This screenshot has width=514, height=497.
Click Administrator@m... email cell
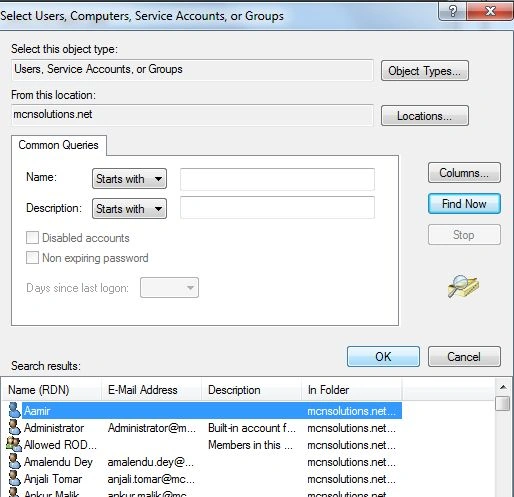click(x=152, y=428)
